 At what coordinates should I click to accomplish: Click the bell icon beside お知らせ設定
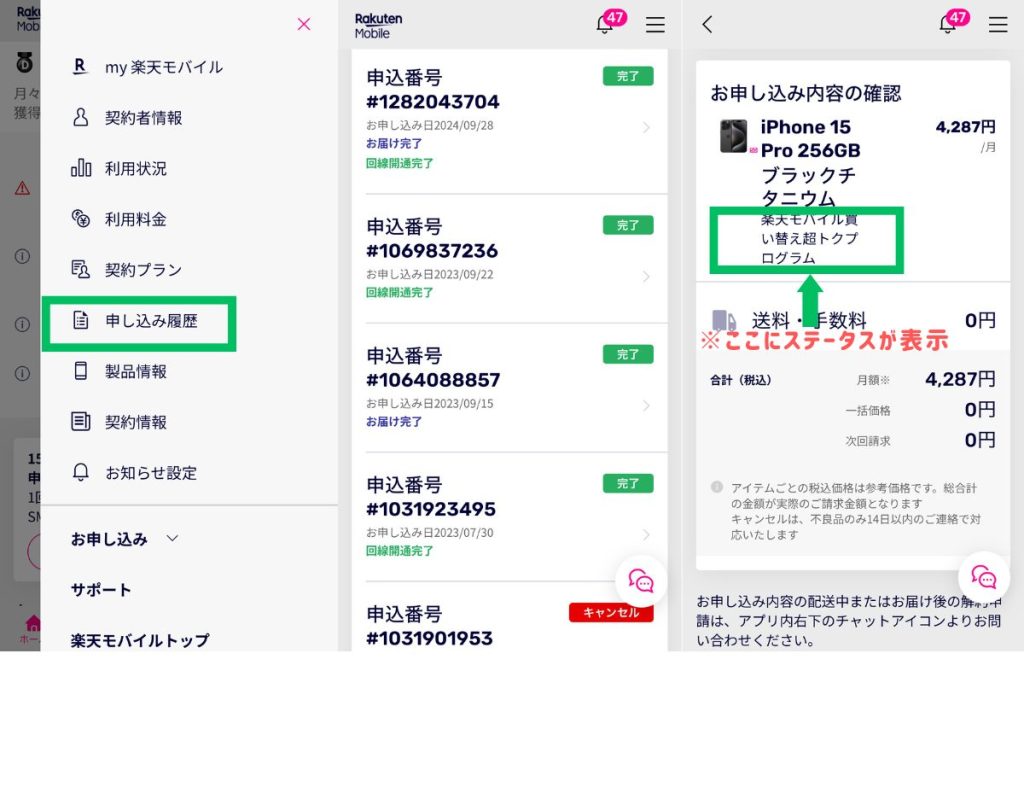(x=80, y=472)
